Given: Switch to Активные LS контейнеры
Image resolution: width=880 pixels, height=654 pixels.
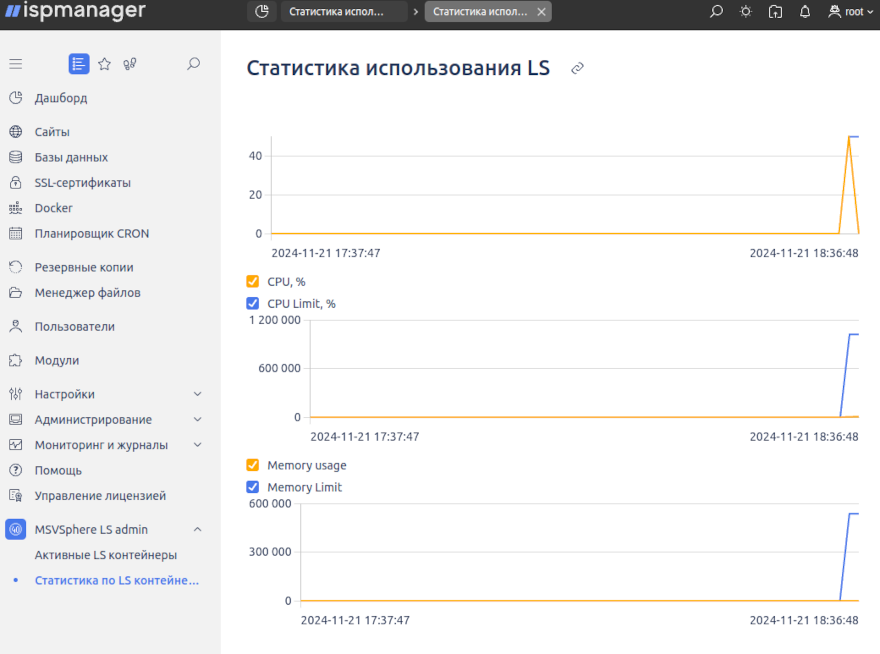Looking at the screenshot, I should click(108, 554).
